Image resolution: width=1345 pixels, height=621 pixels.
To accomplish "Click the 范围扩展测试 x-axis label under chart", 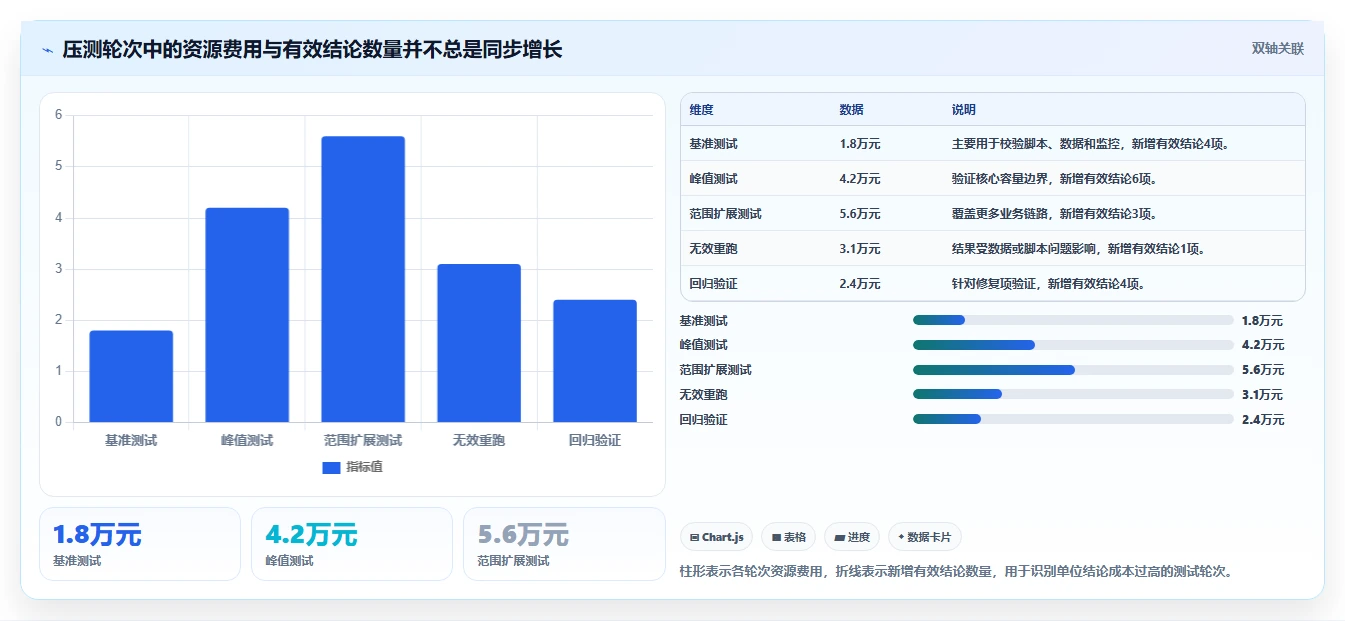I will [363, 440].
